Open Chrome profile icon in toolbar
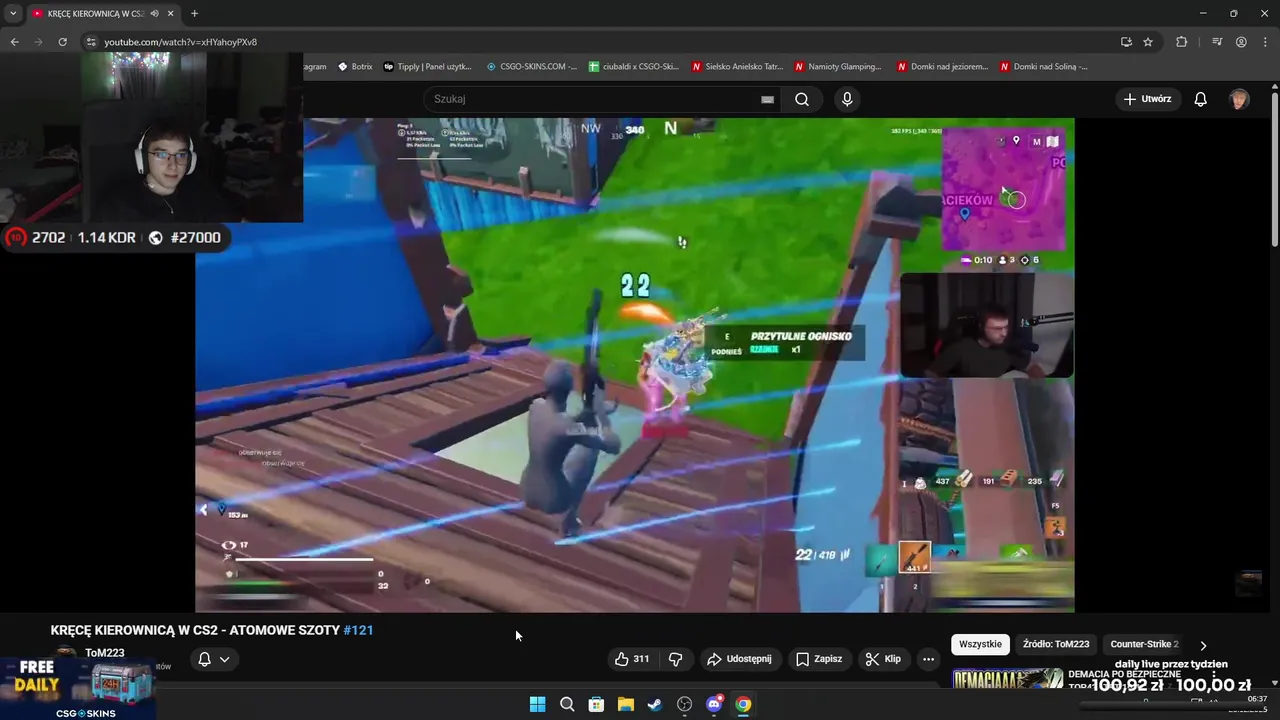 (x=1241, y=42)
